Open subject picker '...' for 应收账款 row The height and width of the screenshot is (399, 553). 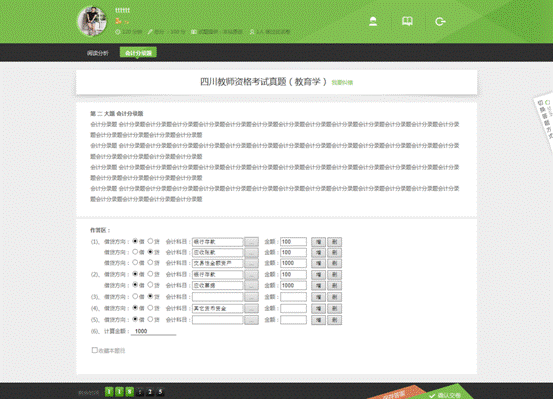(x=251, y=253)
